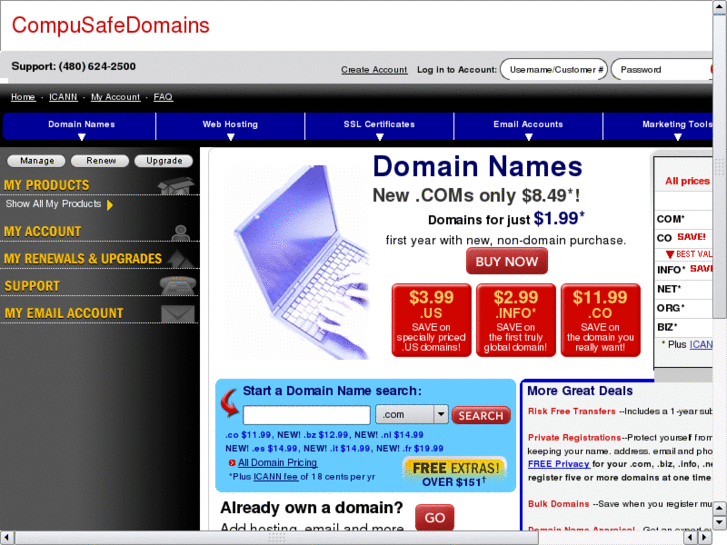
Task: Open the ICANN link in top navigation
Action: [x=64, y=97]
